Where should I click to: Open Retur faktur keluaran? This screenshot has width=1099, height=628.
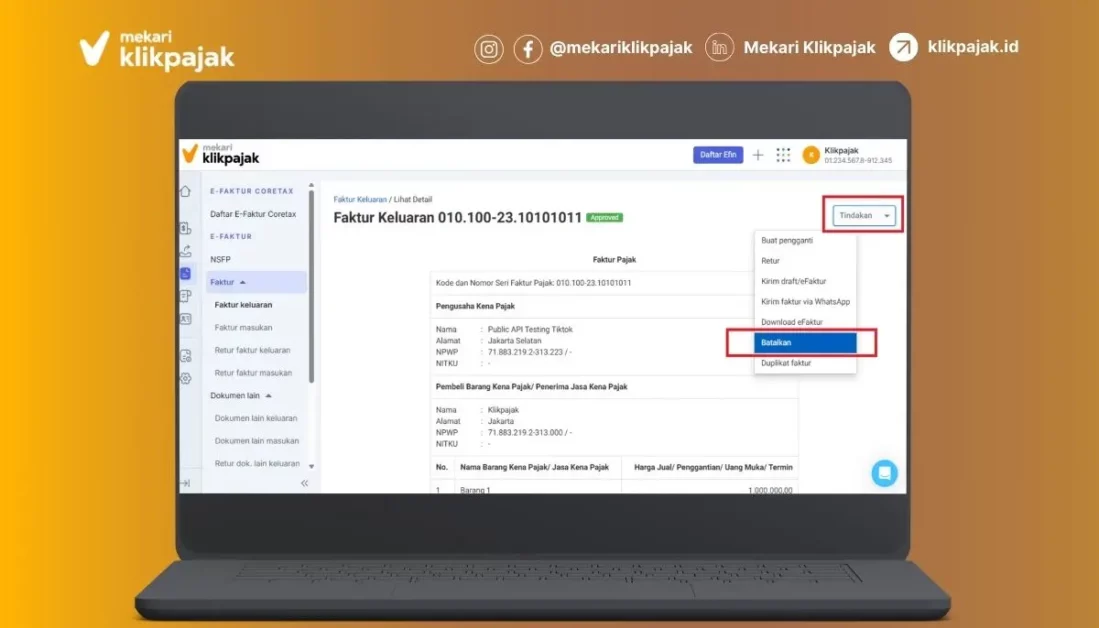[252, 350]
